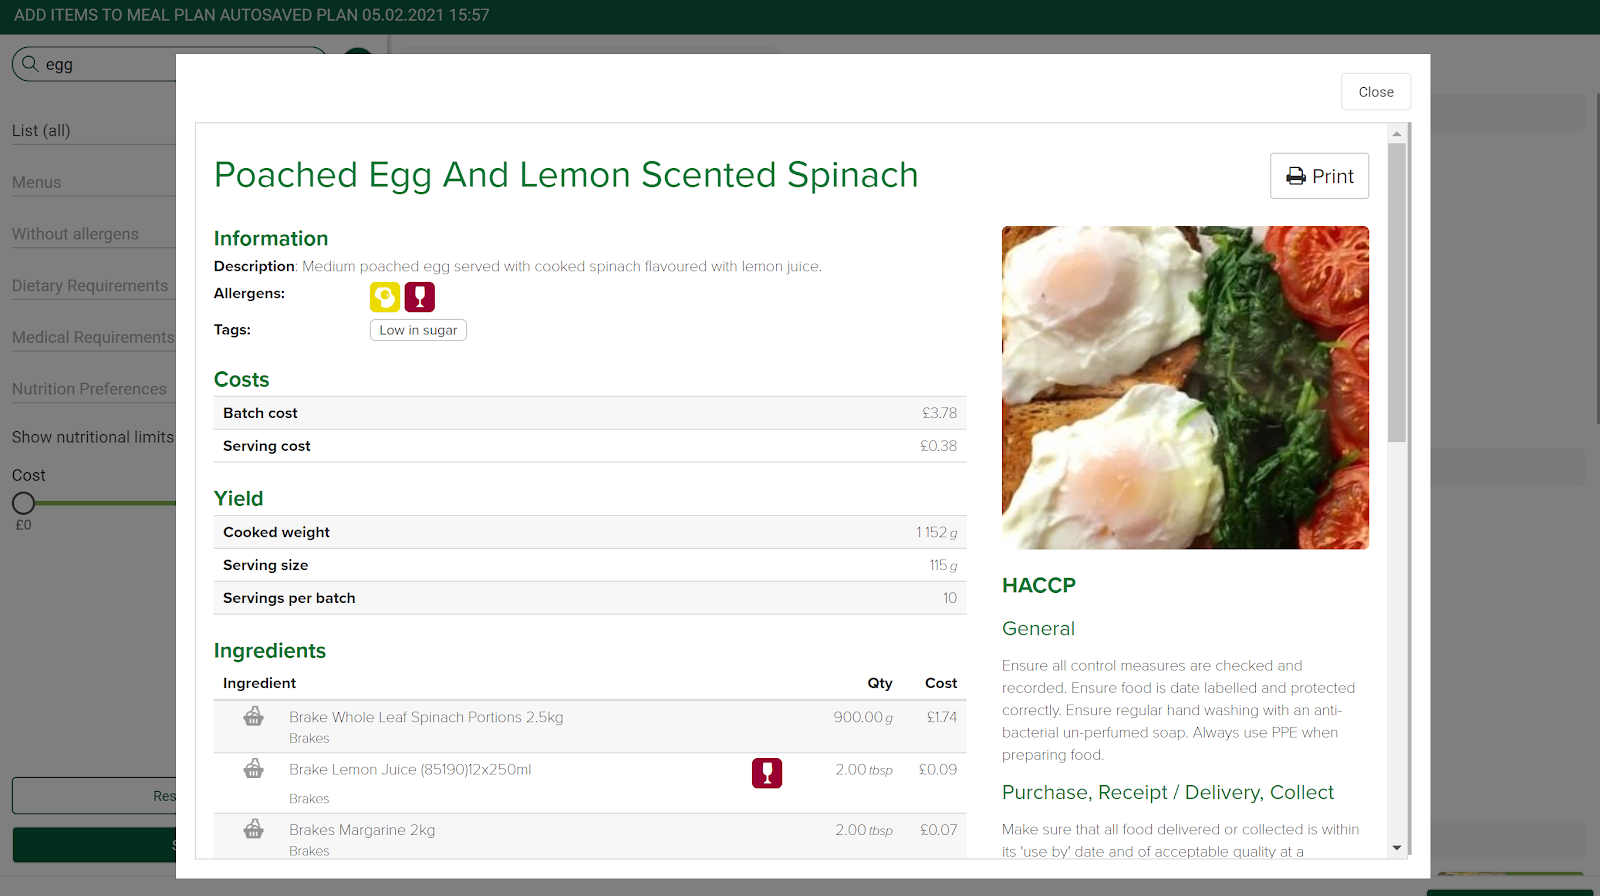Click Brakes Margarine 2kg ingredient name
1600x896 pixels.
(x=362, y=830)
